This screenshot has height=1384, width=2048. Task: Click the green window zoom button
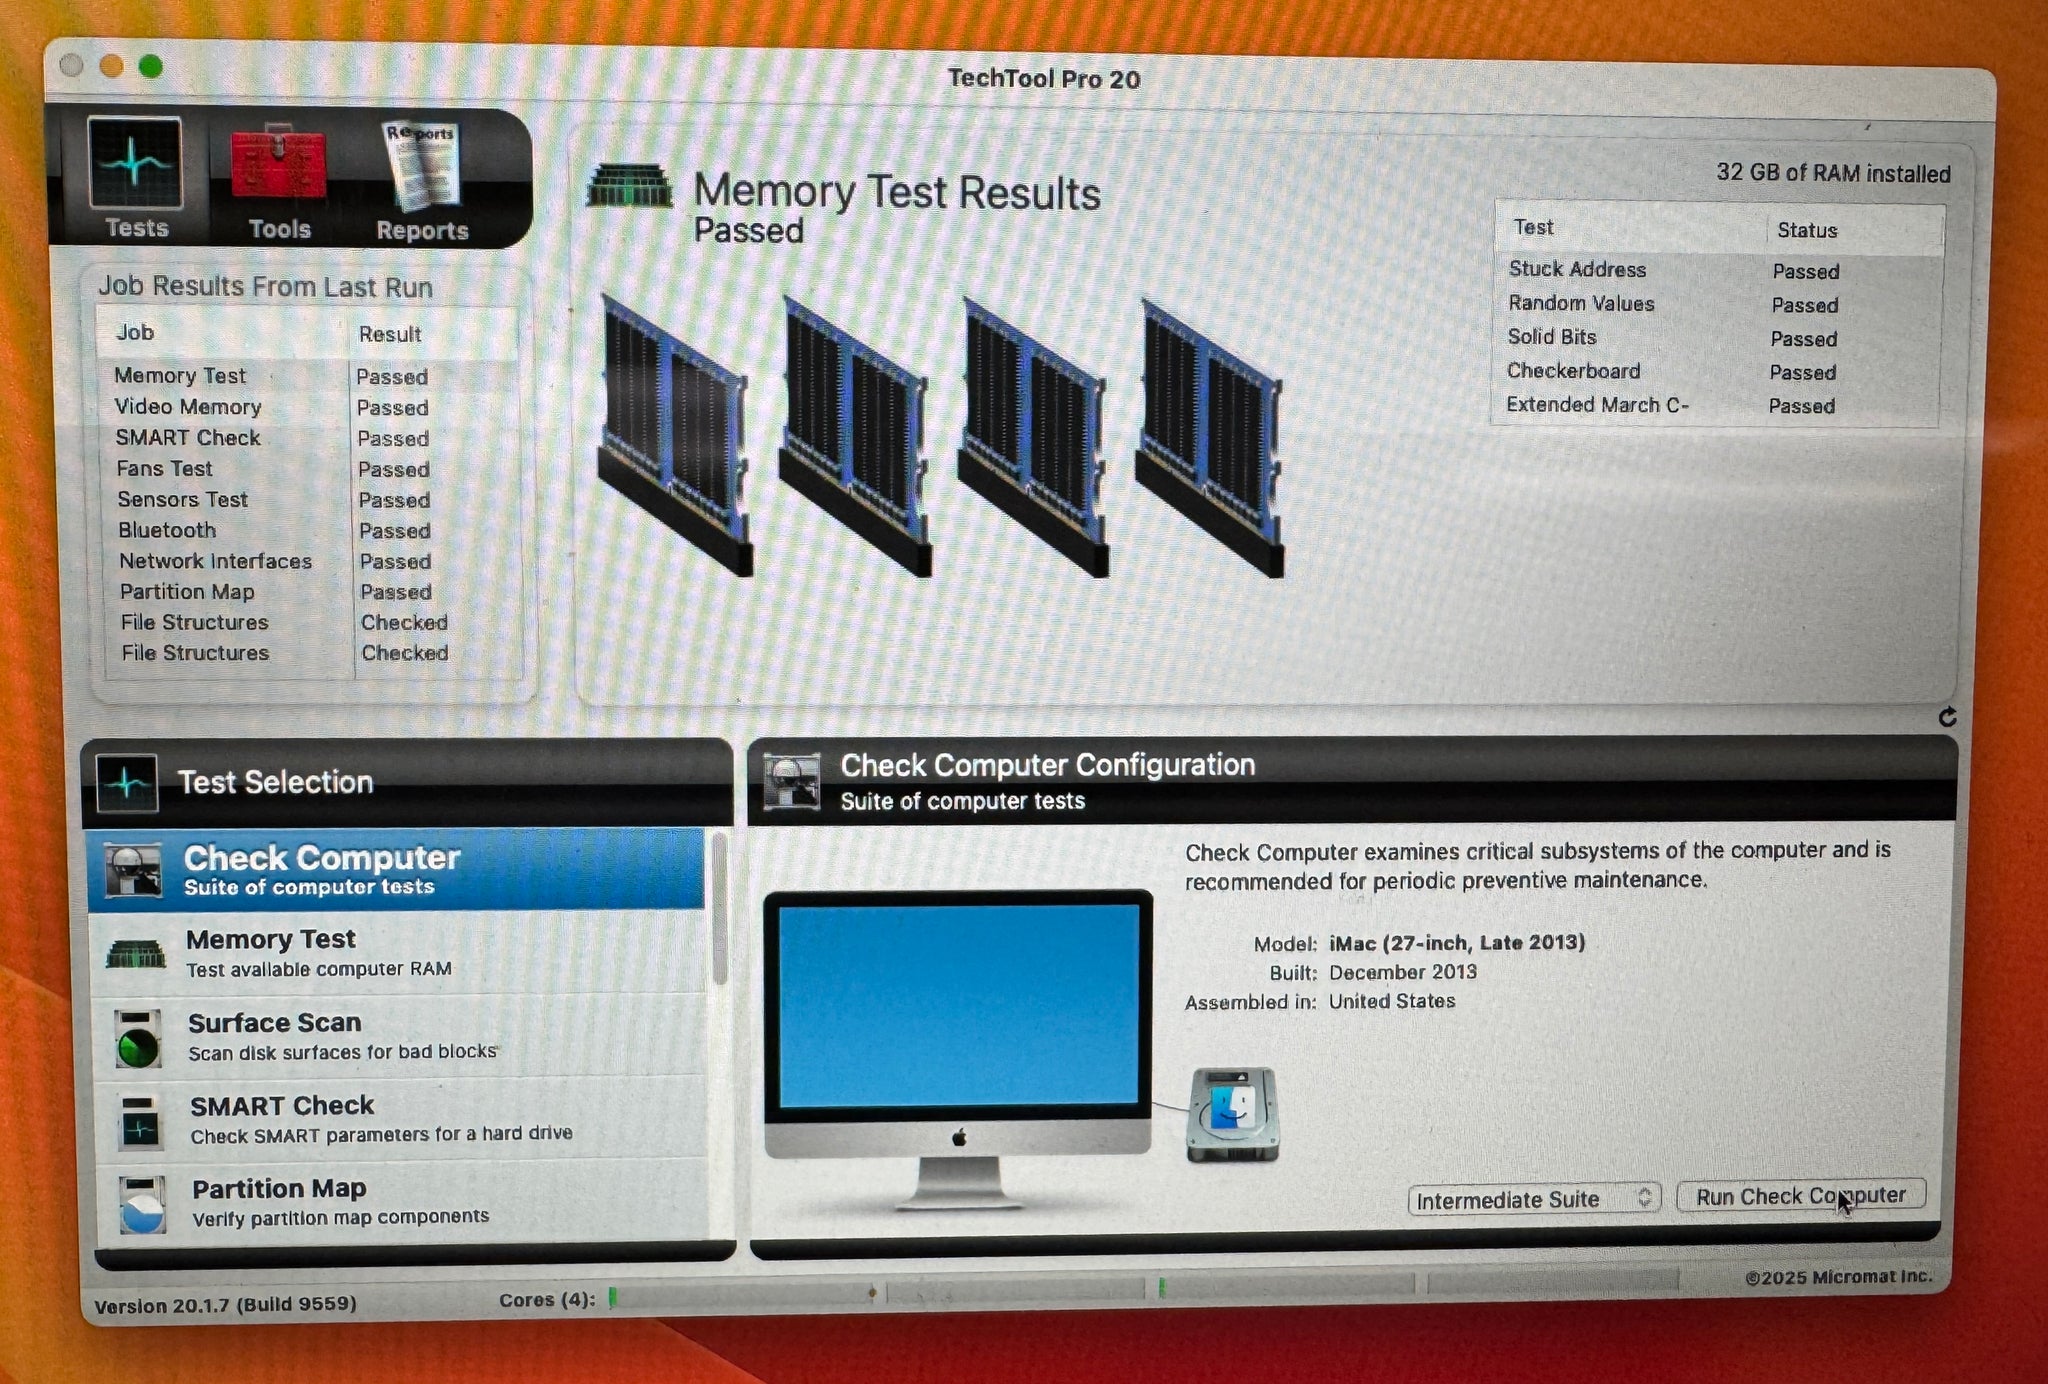[x=151, y=67]
